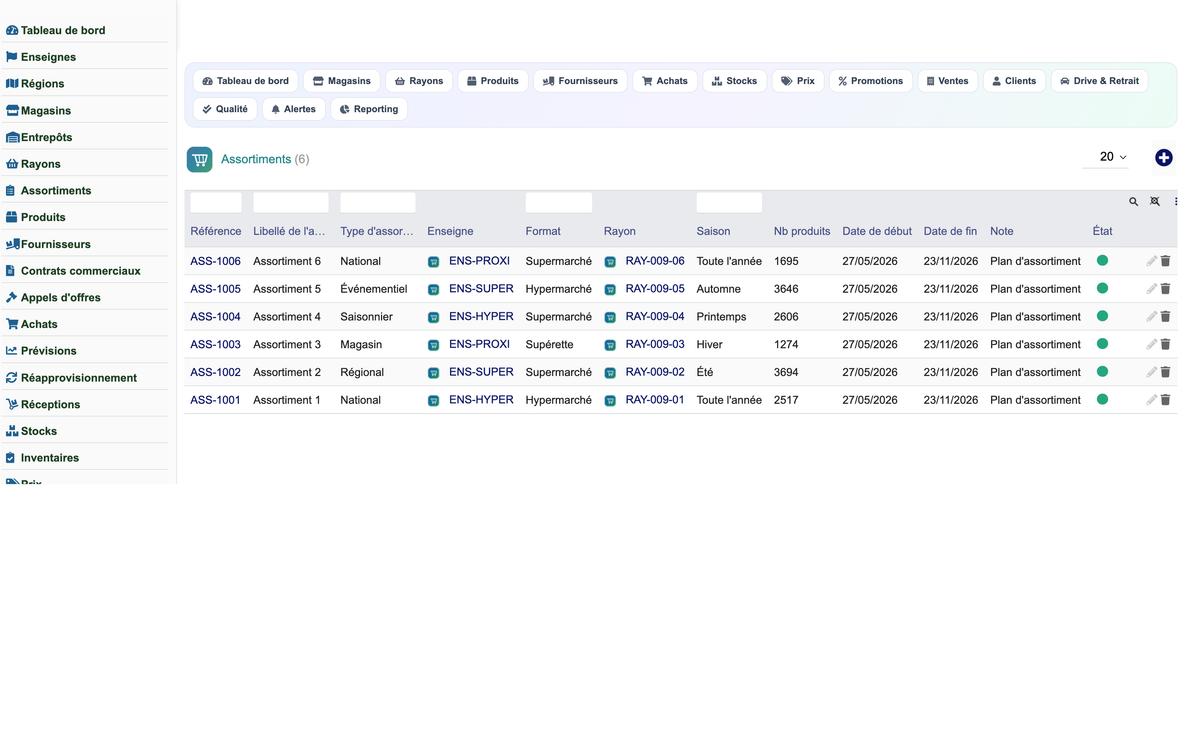Click the Assortiments cart icon beside the title
Screen dimensions: 1200x743
(x=199, y=159)
